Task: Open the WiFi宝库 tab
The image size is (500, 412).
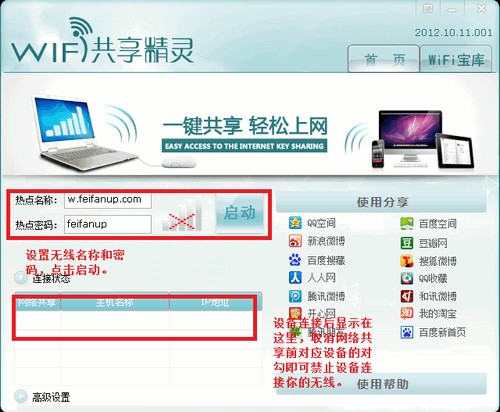Action: (x=456, y=59)
